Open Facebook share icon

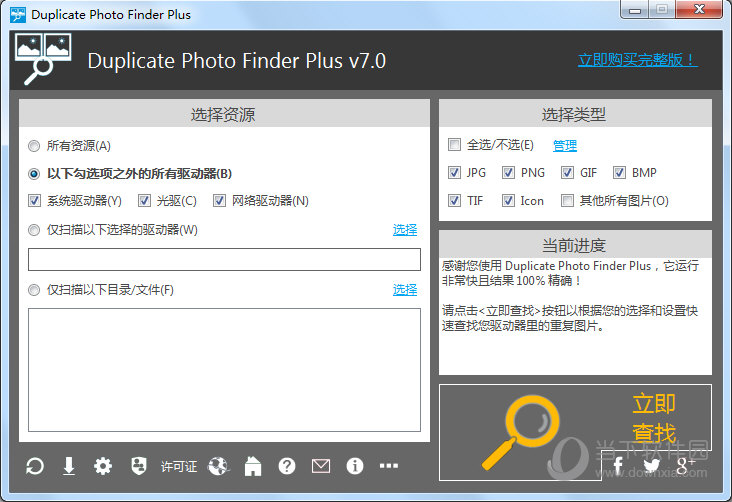pyautogui.click(x=618, y=465)
